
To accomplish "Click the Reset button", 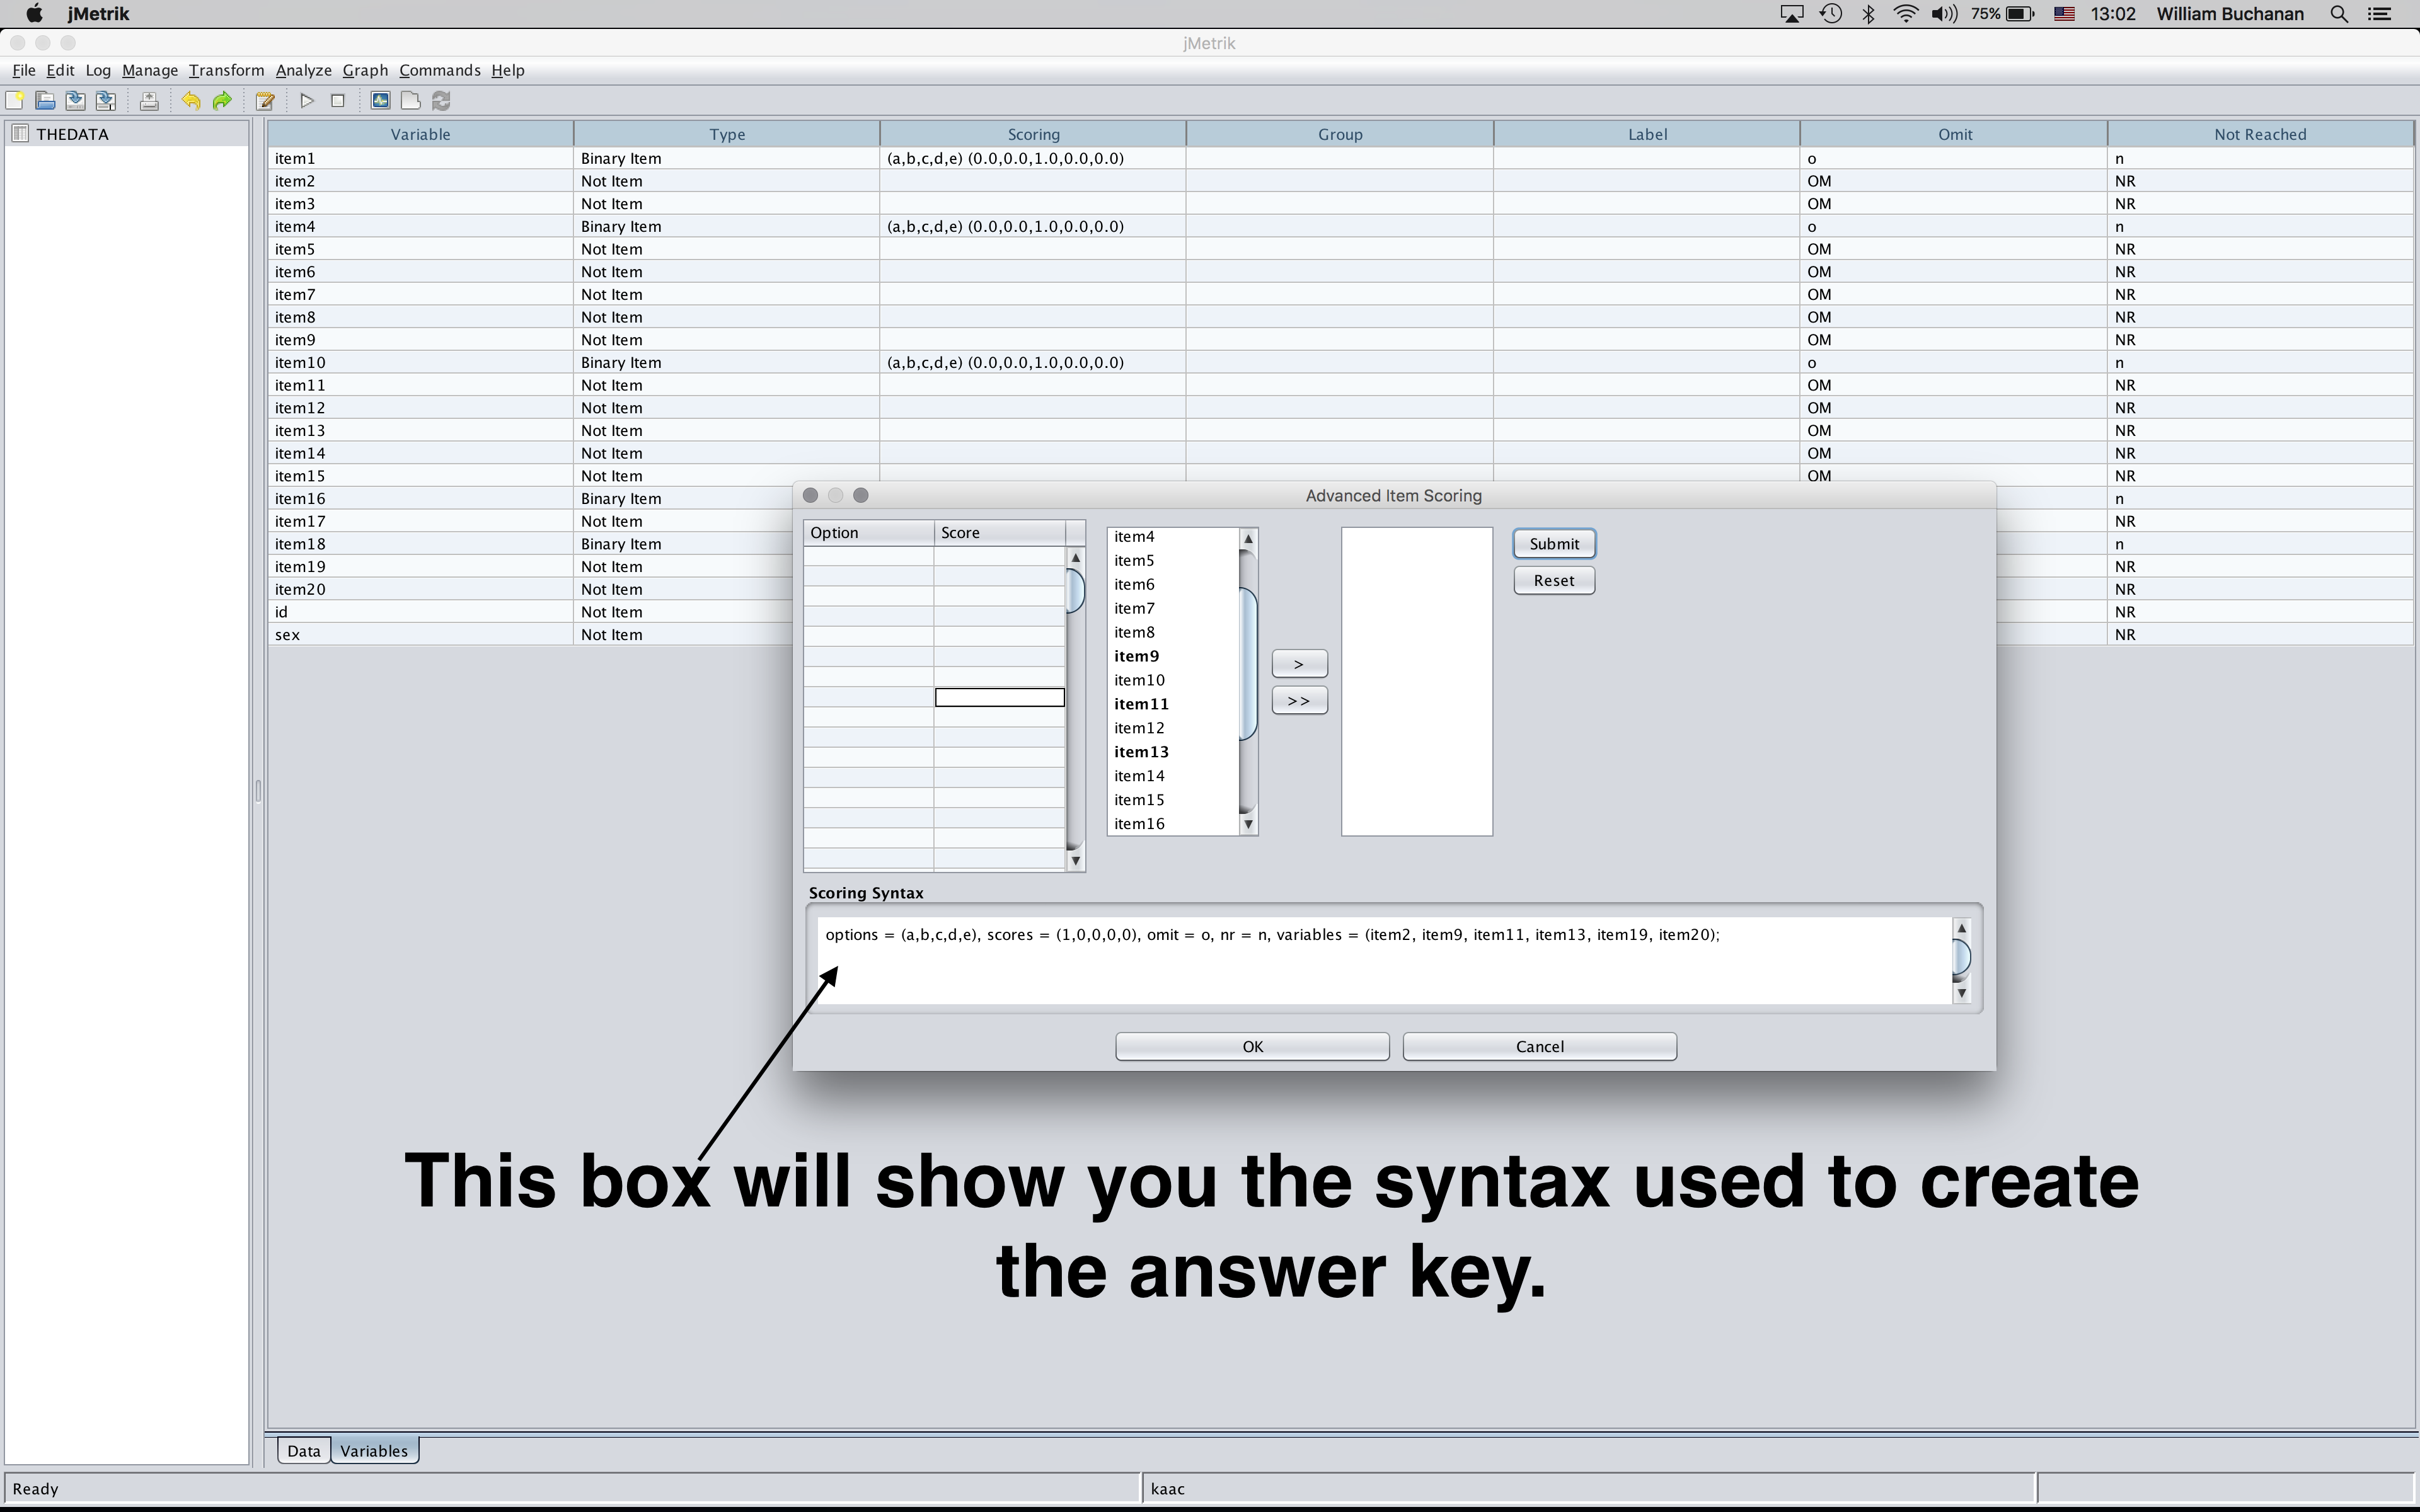I will coord(1554,580).
